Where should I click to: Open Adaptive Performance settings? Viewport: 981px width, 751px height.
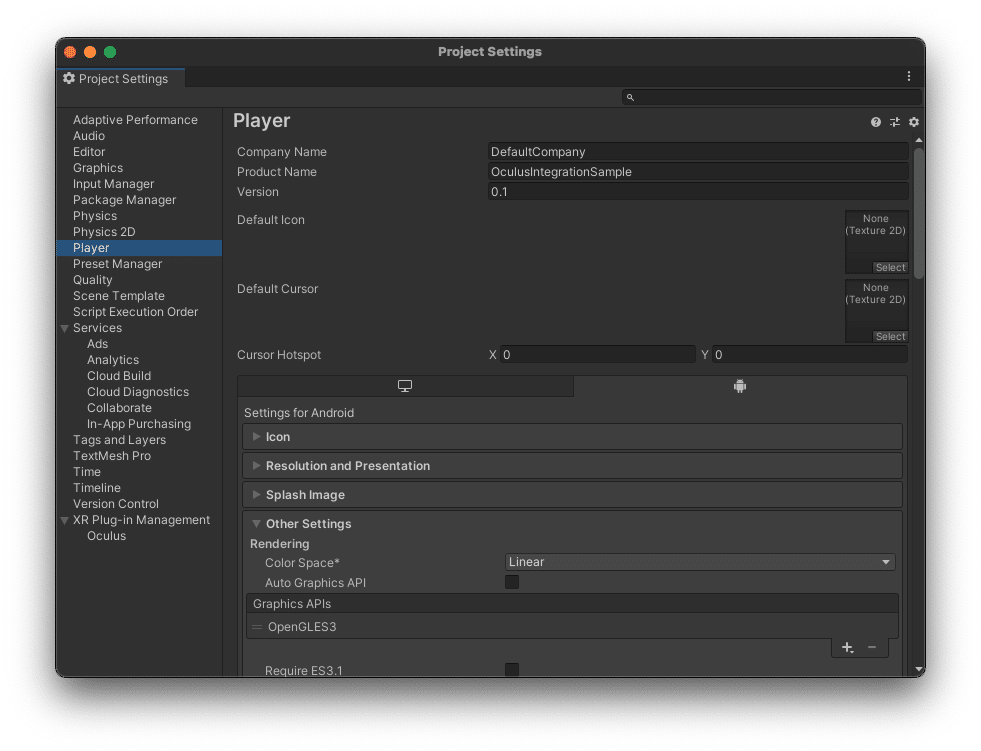(135, 120)
